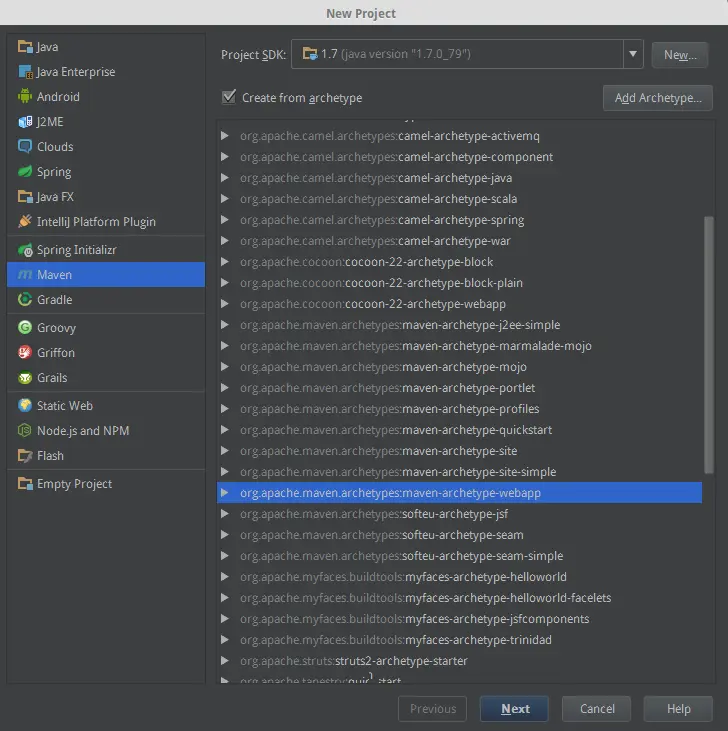Expand camel-archetype-activemq node

click(225, 136)
